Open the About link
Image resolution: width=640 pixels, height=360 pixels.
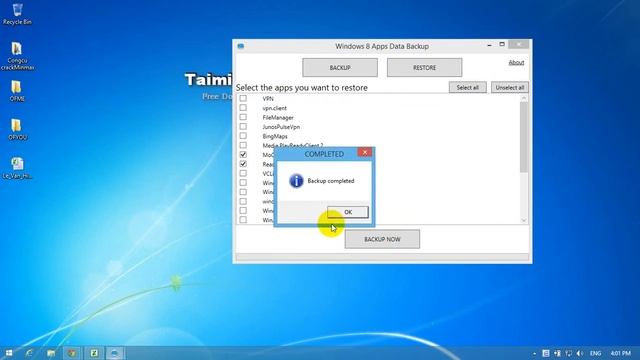coord(516,62)
